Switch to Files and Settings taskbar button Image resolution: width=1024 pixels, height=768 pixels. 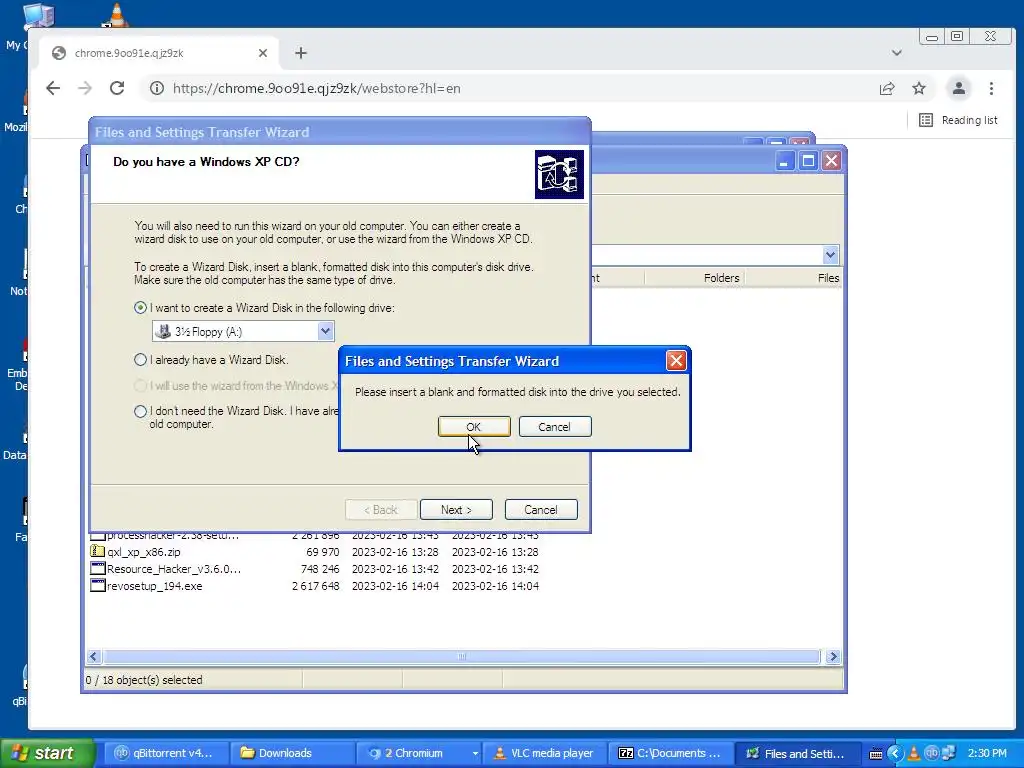coord(797,753)
